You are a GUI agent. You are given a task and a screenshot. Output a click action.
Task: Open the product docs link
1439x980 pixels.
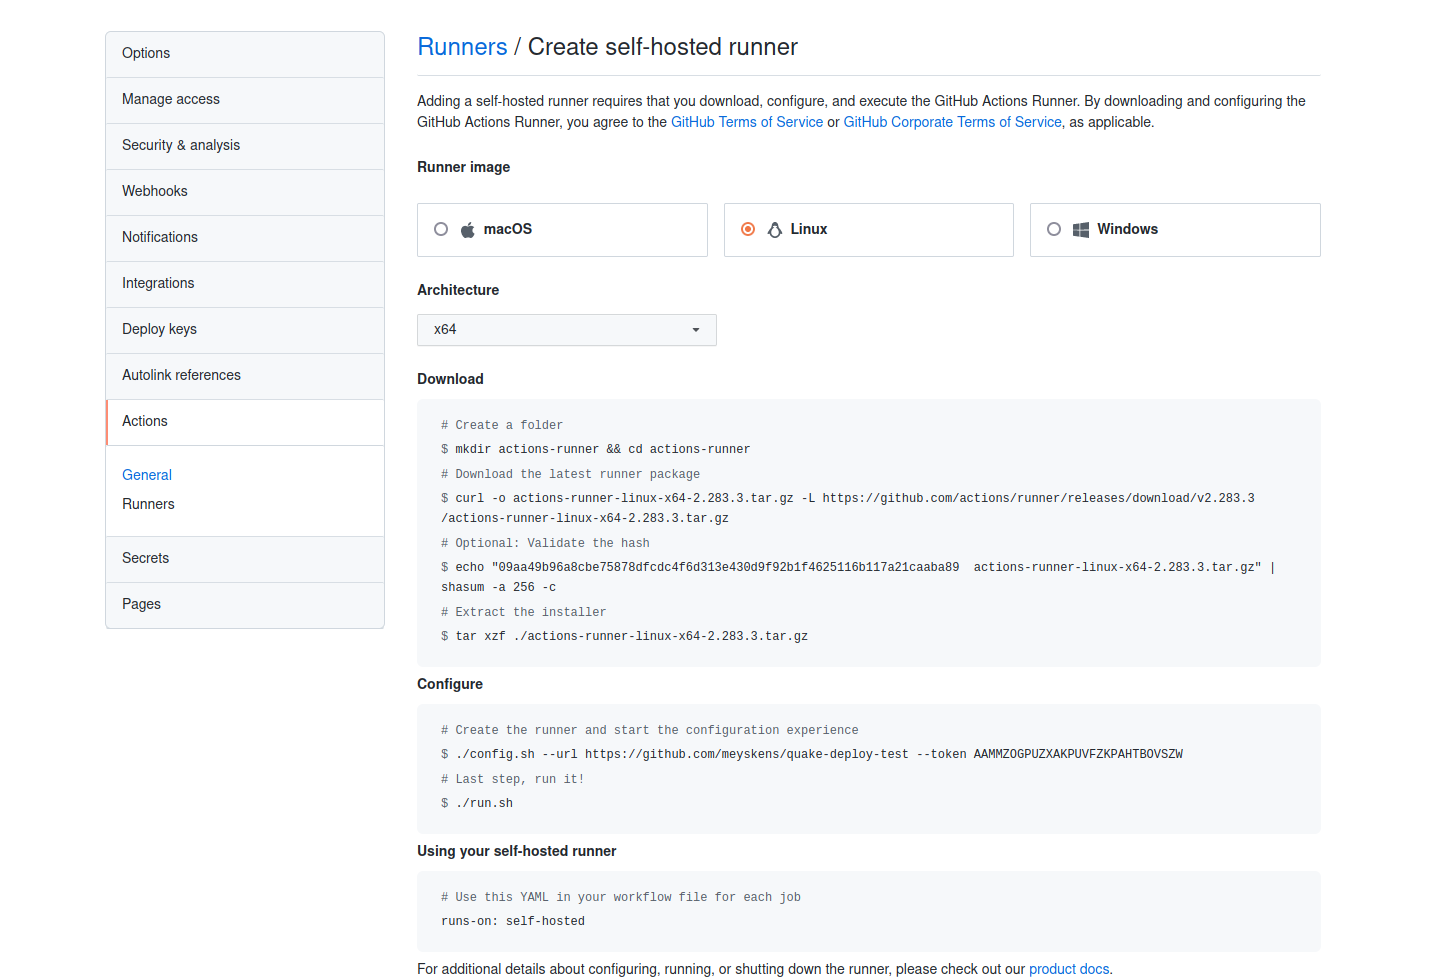(x=1069, y=969)
